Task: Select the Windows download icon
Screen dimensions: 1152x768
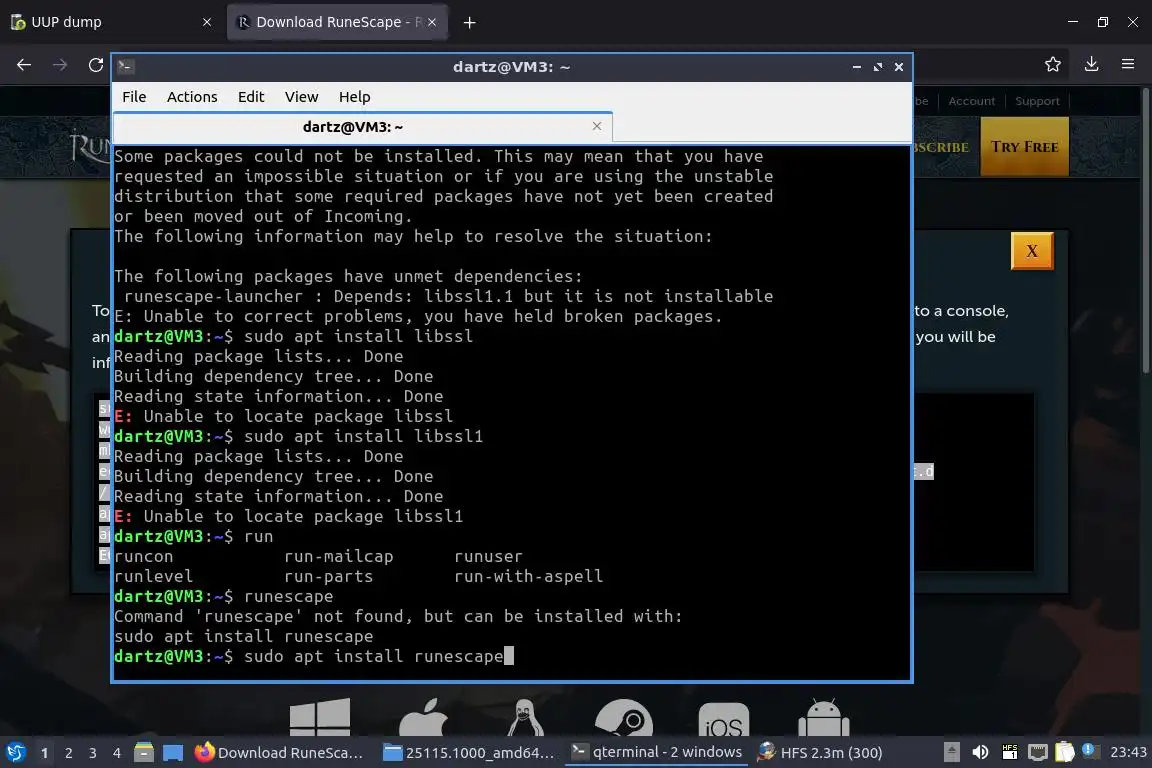Action: click(320, 717)
